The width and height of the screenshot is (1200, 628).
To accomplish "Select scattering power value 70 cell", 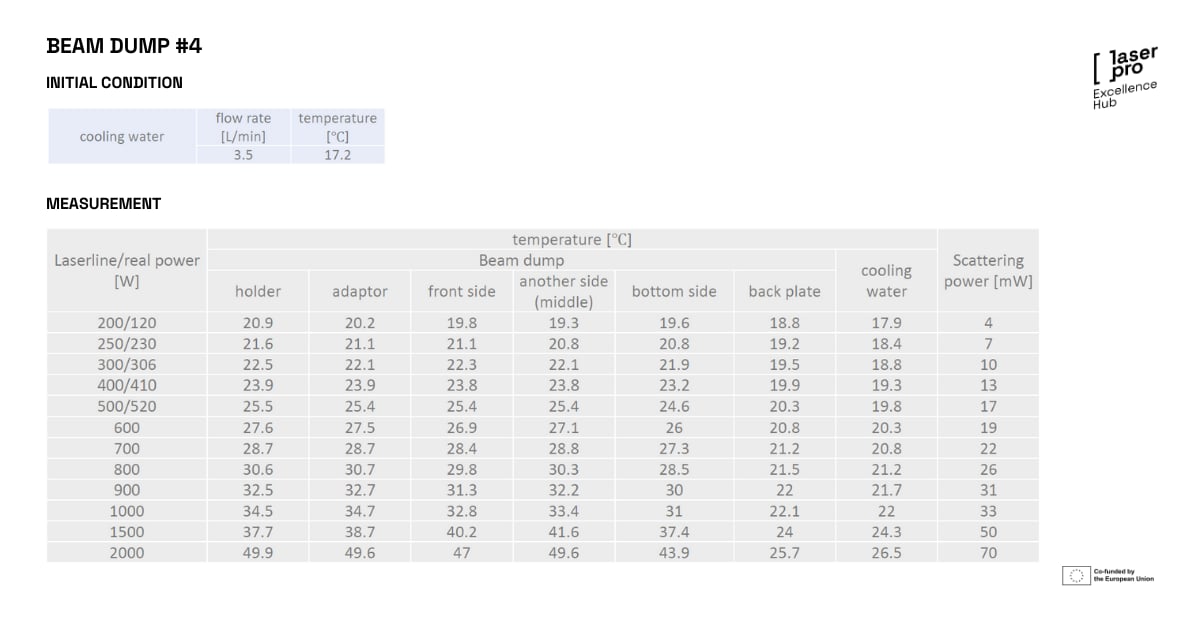I will [987, 552].
